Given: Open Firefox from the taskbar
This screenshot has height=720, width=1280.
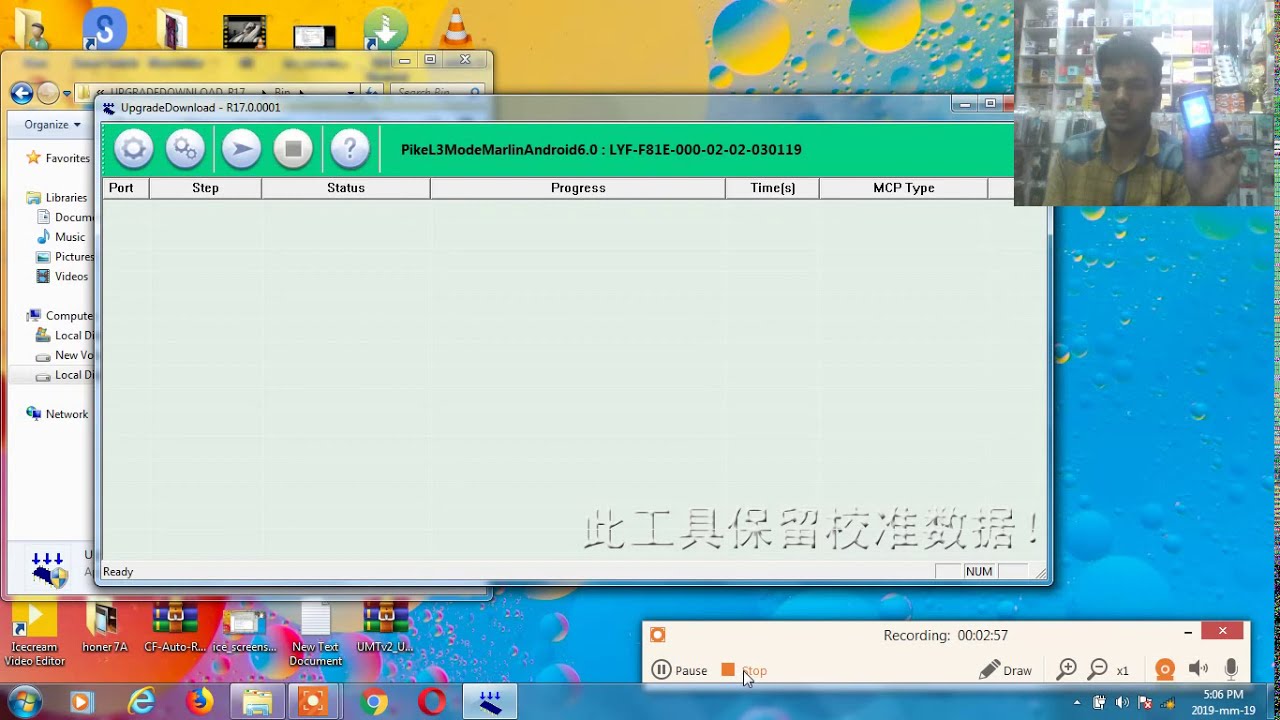Looking at the screenshot, I should coord(200,702).
